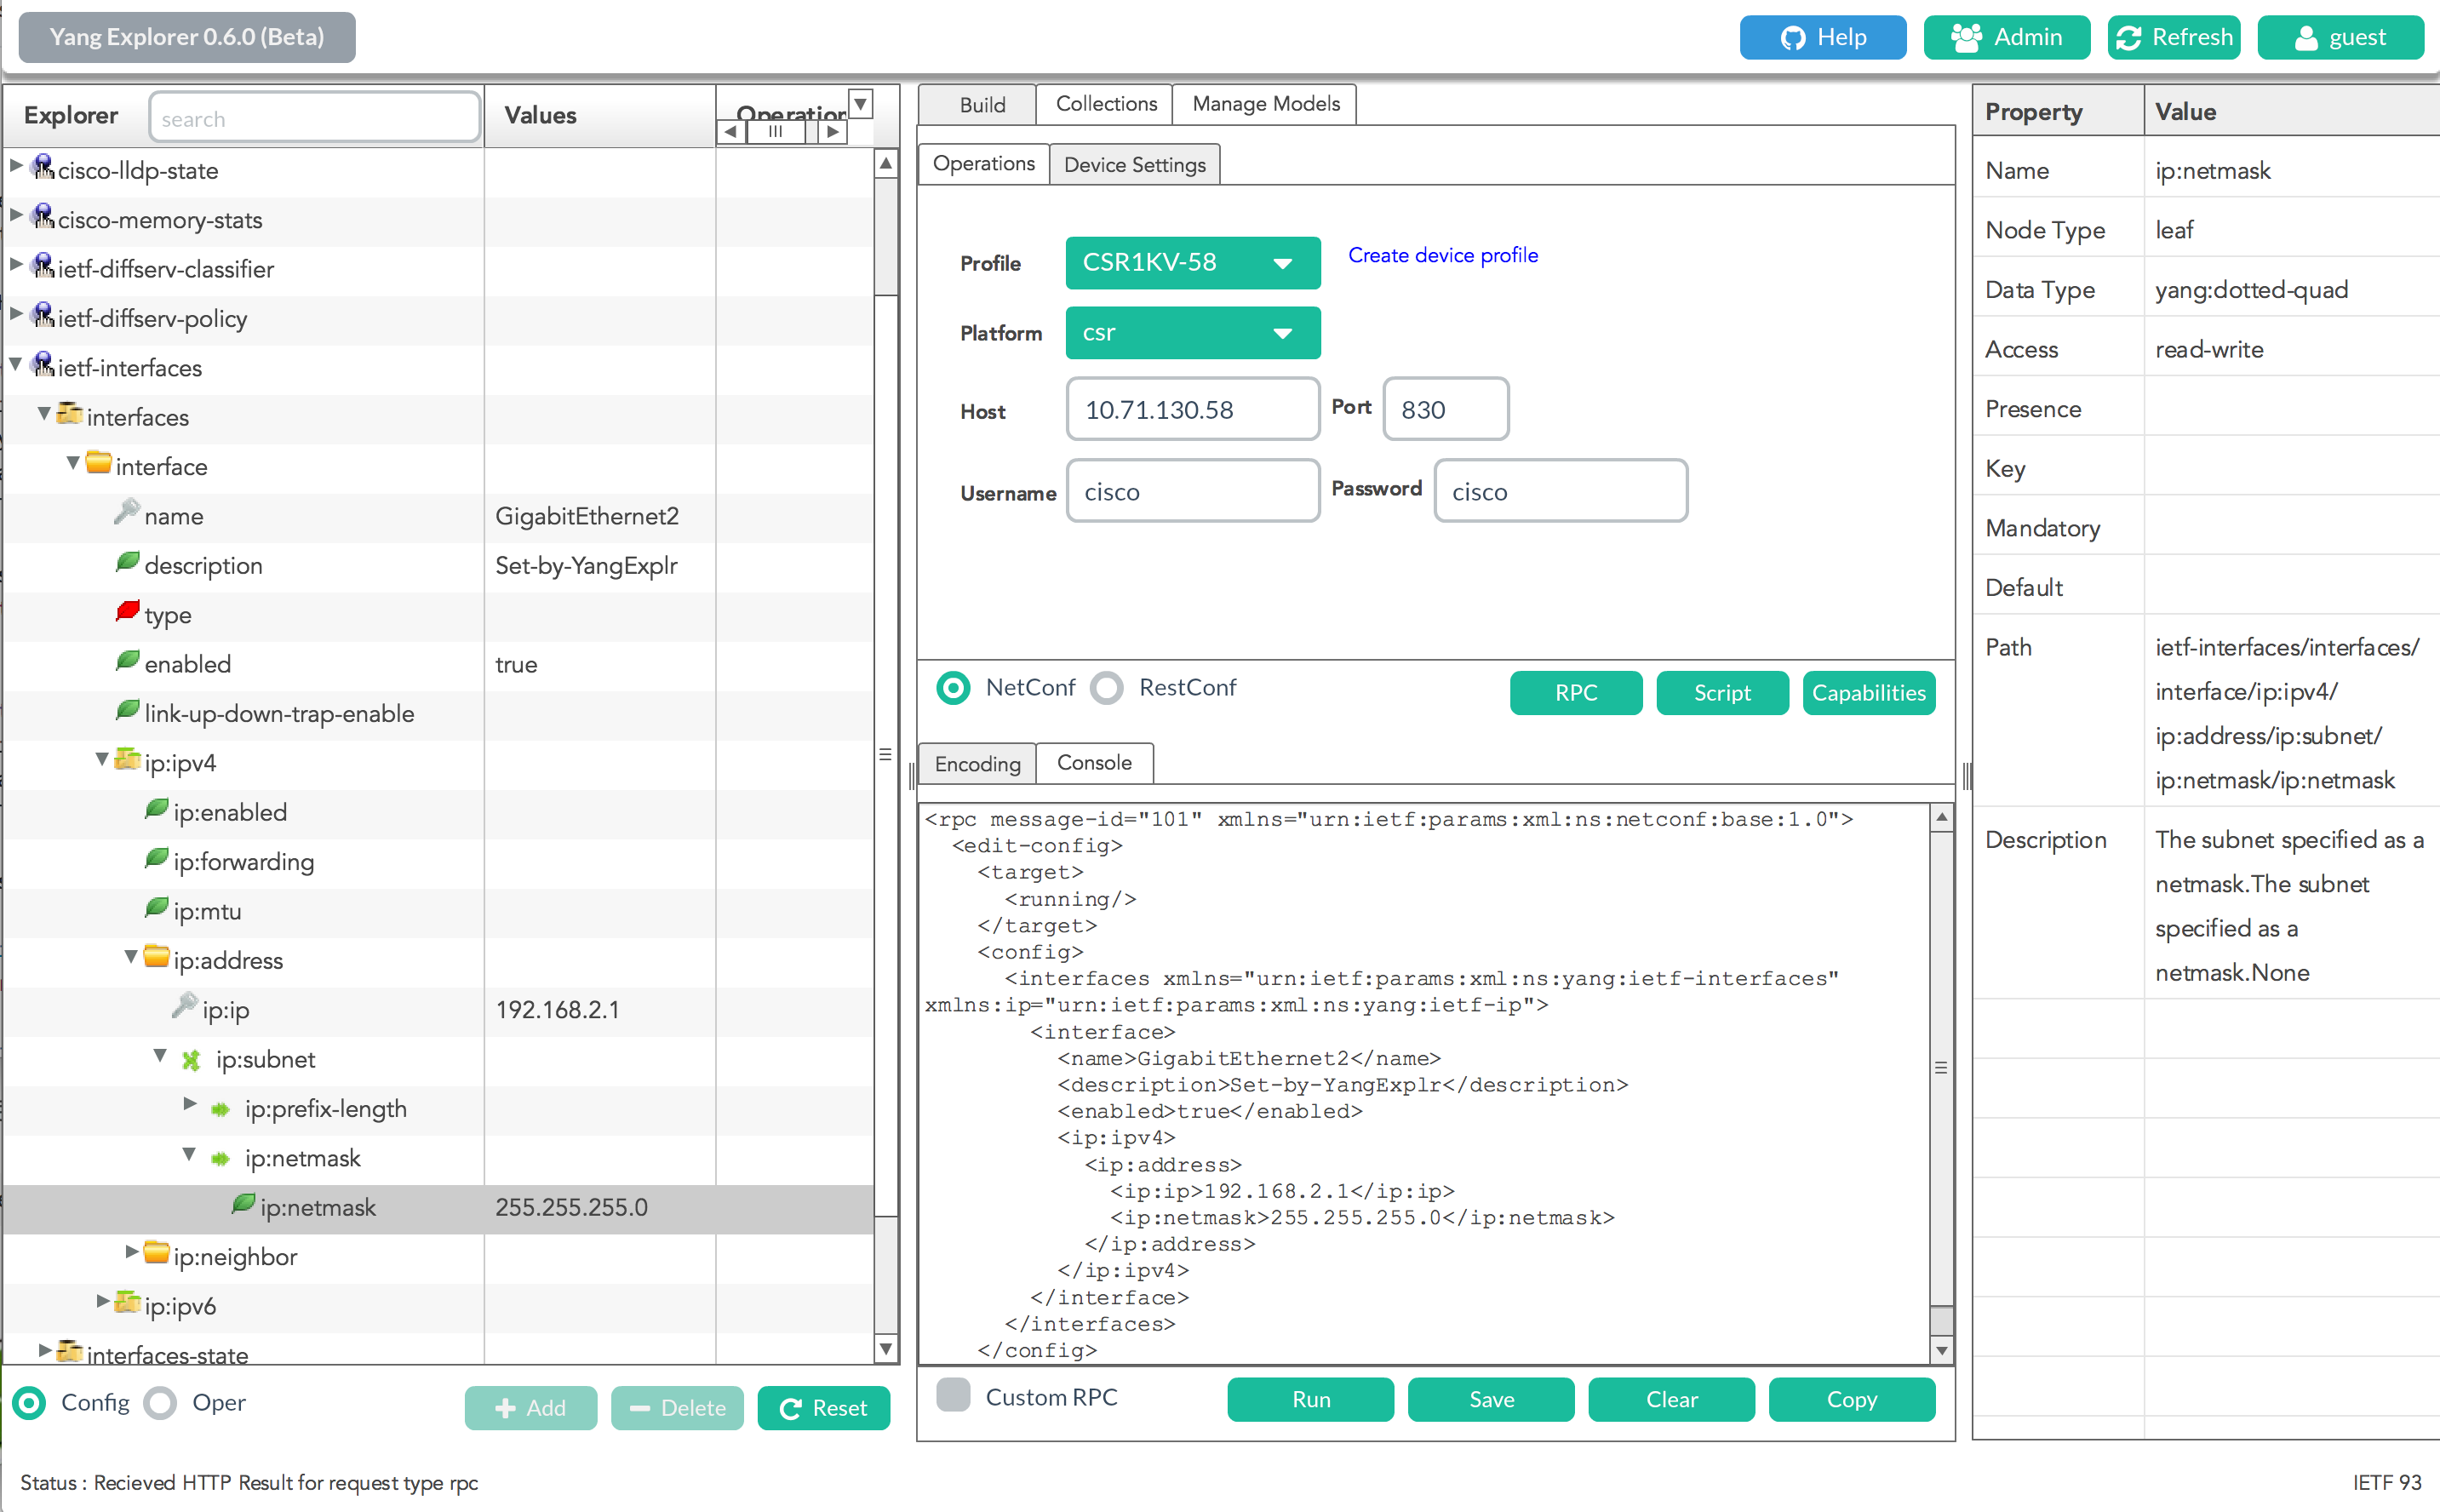Image resolution: width=2440 pixels, height=1512 pixels.
Task: Click the module icon for cisco-lldp-state
Action: 42,167
